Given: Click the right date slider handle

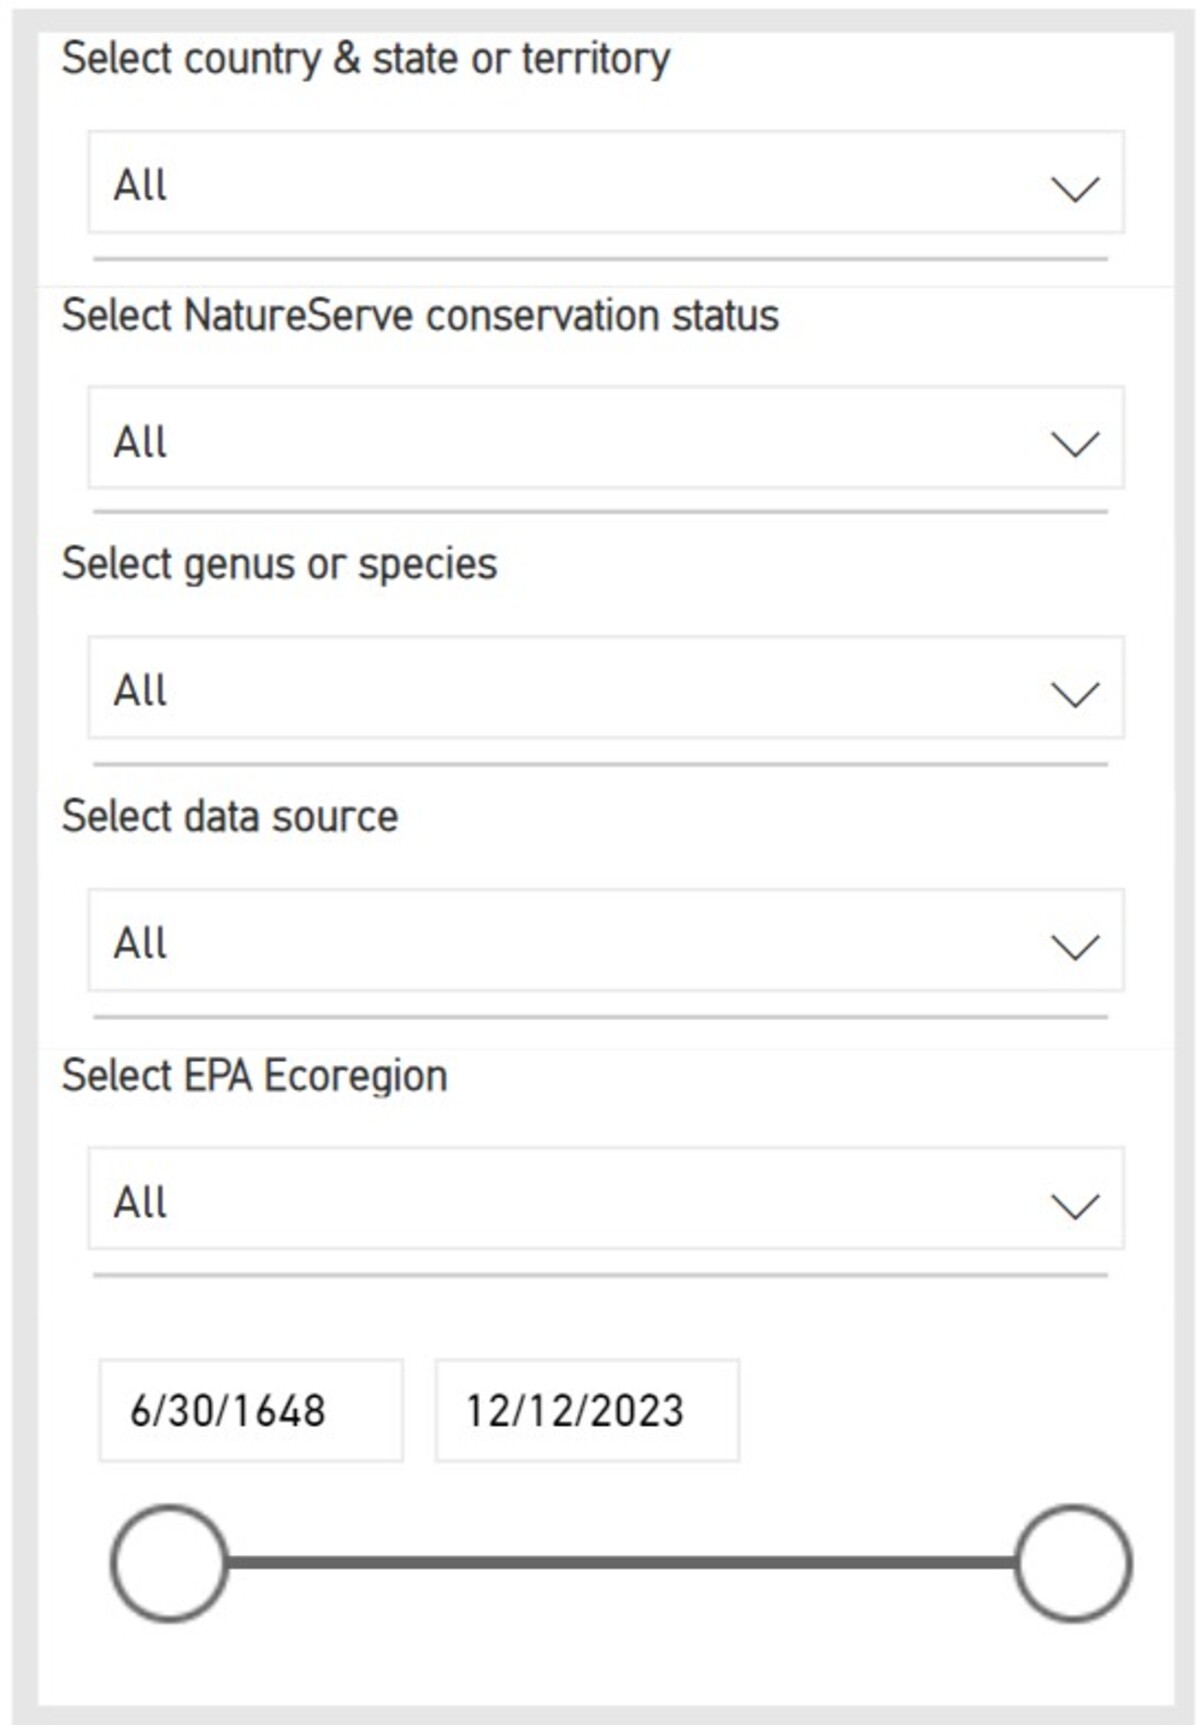Looking at the screenshot, I should coord(1073,1562).
